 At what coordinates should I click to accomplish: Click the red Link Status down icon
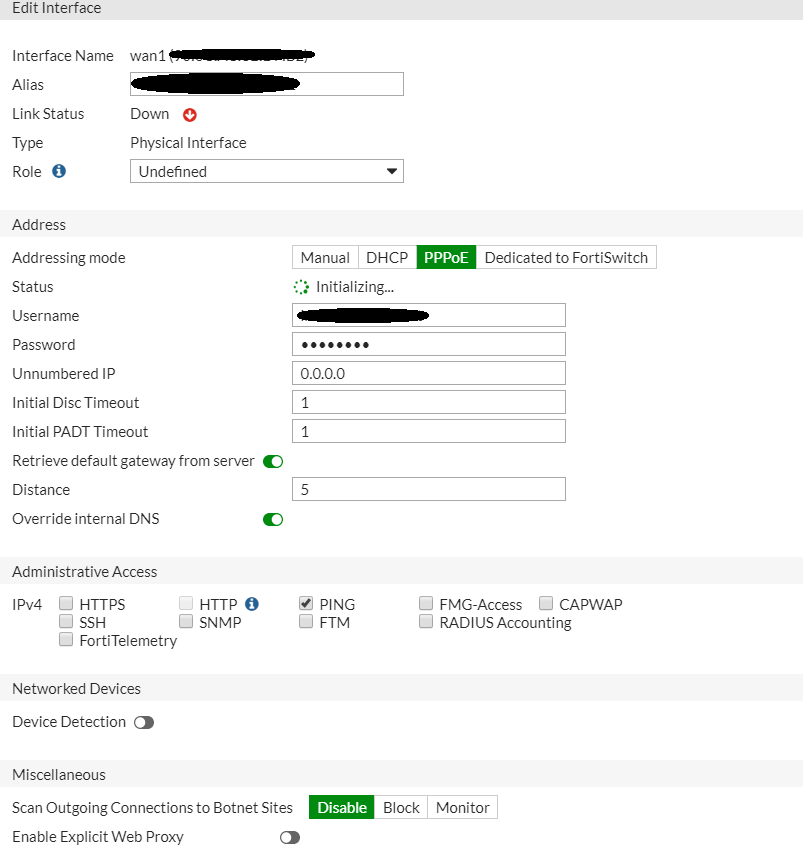tap(190, 115)
